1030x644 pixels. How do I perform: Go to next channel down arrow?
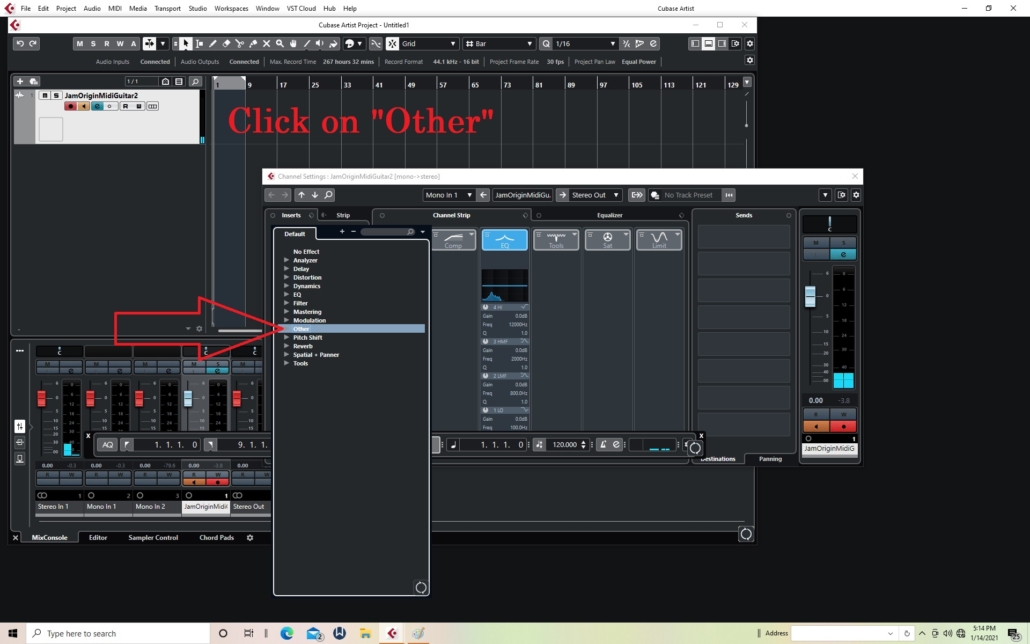315,195
